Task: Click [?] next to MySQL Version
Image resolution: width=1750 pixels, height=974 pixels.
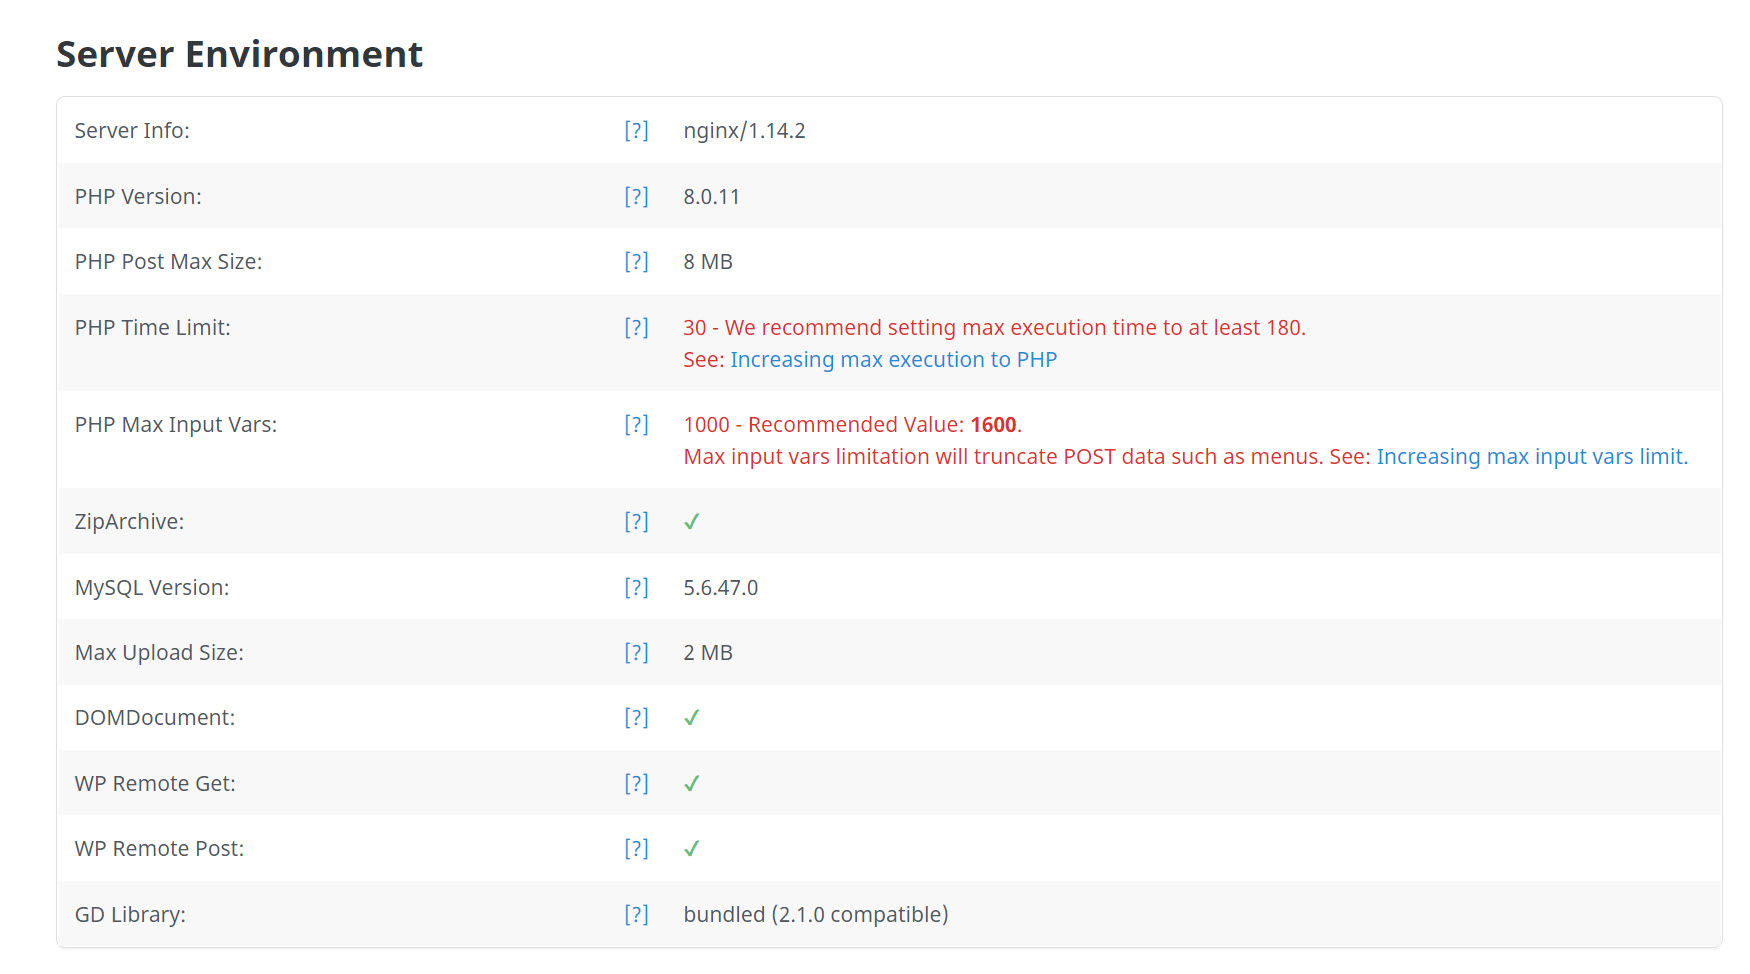Action: pyautogui.click(x=636, y=588)
